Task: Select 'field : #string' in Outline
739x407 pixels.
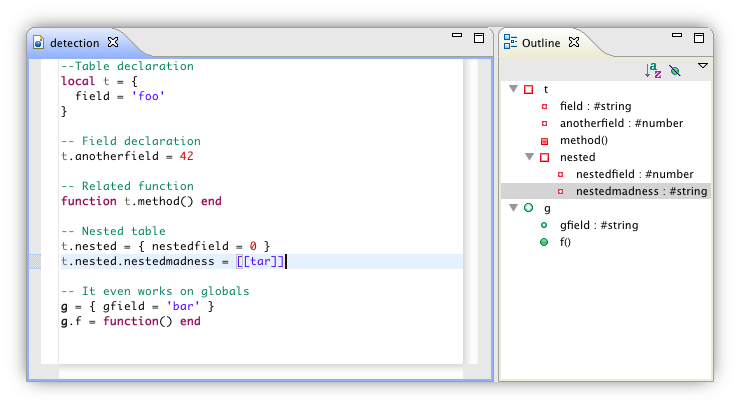Action: (595, 106)
